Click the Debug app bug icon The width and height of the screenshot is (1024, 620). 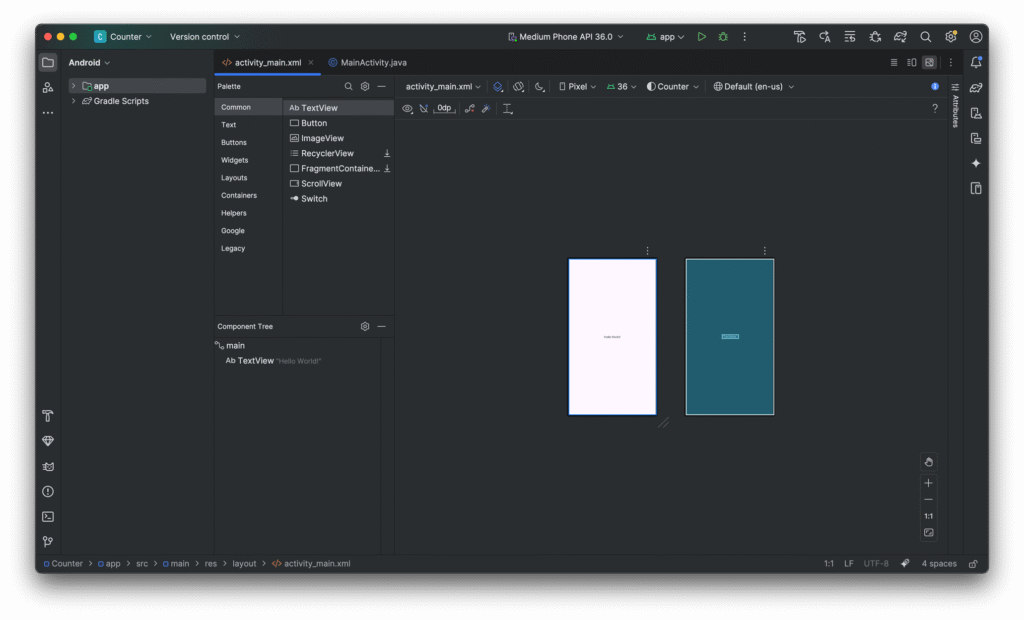pos(722,37)
